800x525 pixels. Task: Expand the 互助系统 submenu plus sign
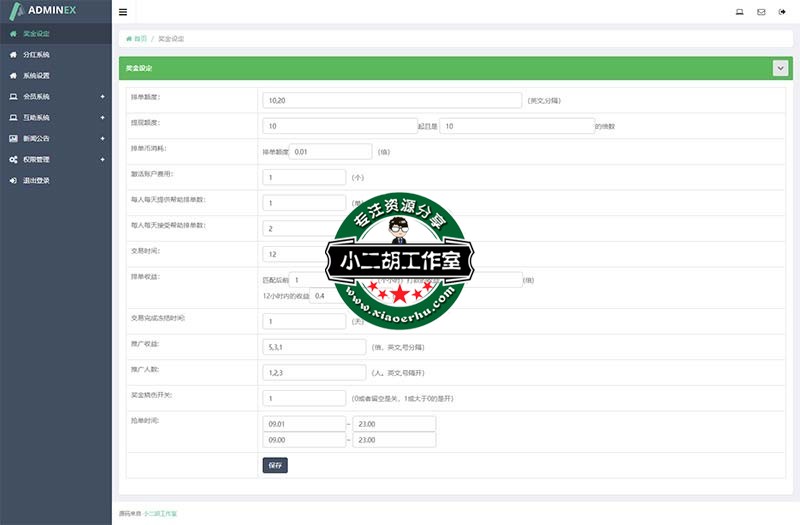[102, 117]
